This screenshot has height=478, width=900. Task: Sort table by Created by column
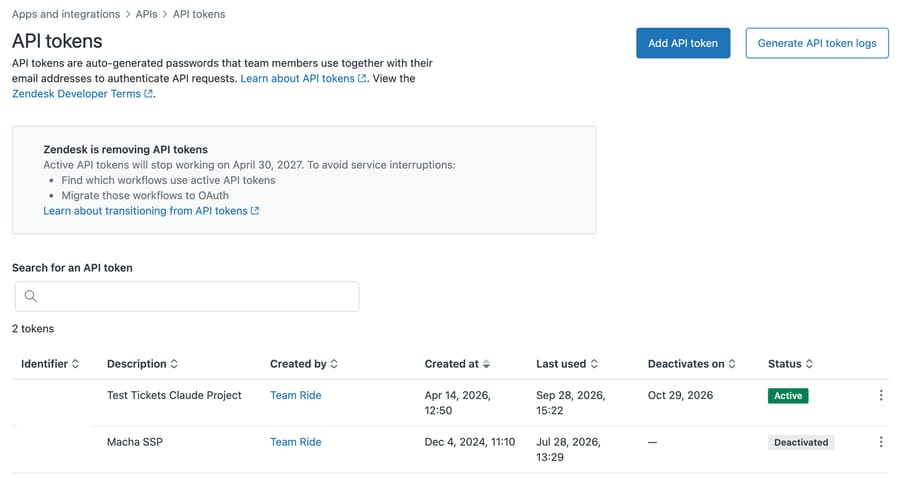point(304,364)
